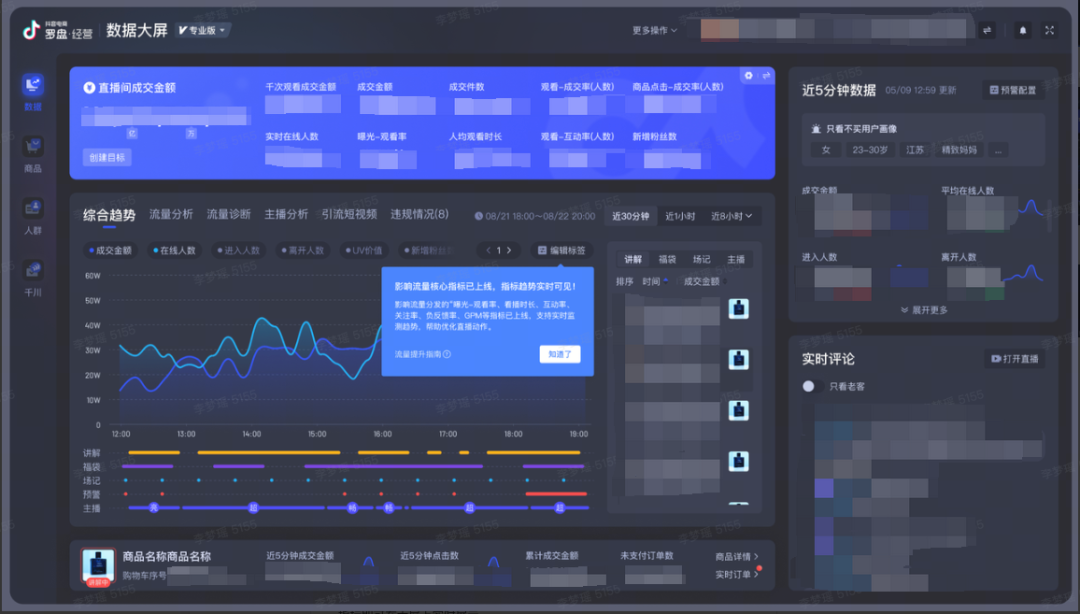The height and width of the screenshot is (614, 1080).
Task: Click the 知道了 button in the tooltip
Action: 559,354
